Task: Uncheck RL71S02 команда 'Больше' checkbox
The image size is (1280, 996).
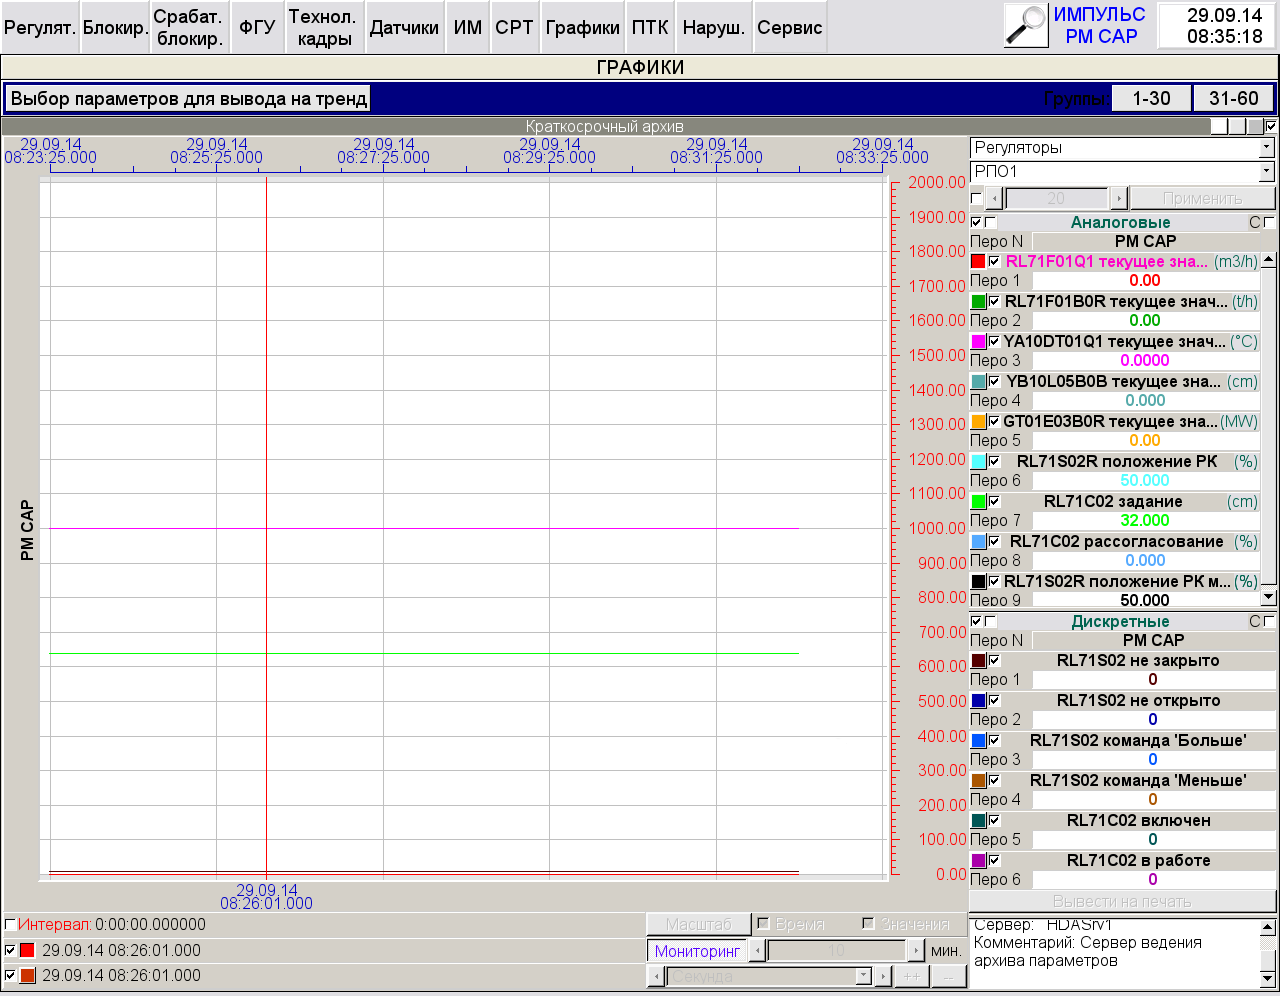Action: pyautogui.click(x=994, y=740)
